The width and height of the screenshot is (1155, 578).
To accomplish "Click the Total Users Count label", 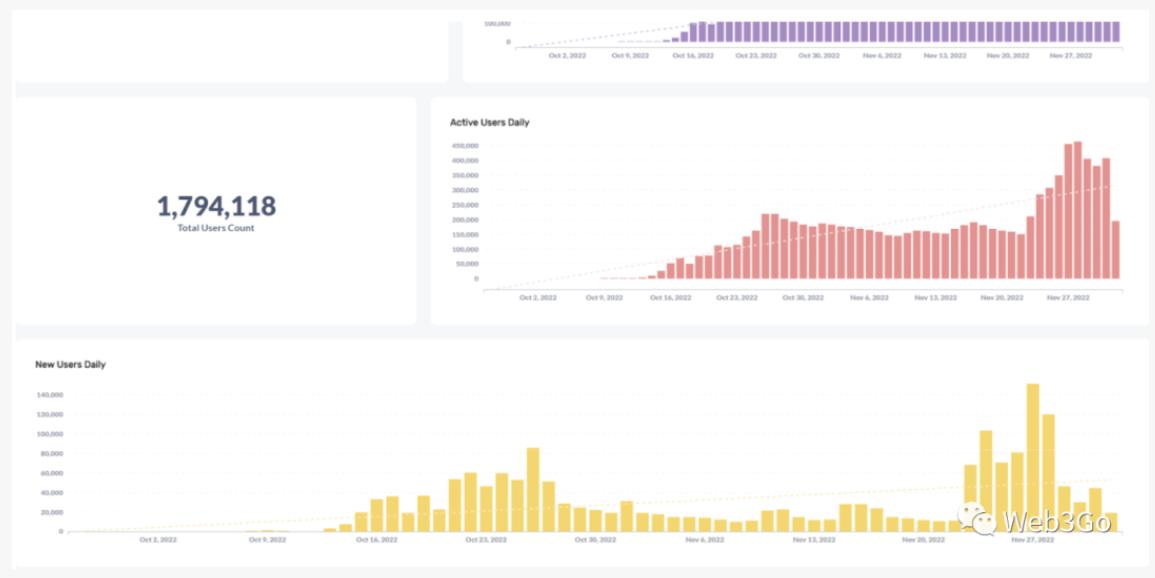I will coord(216,228).
